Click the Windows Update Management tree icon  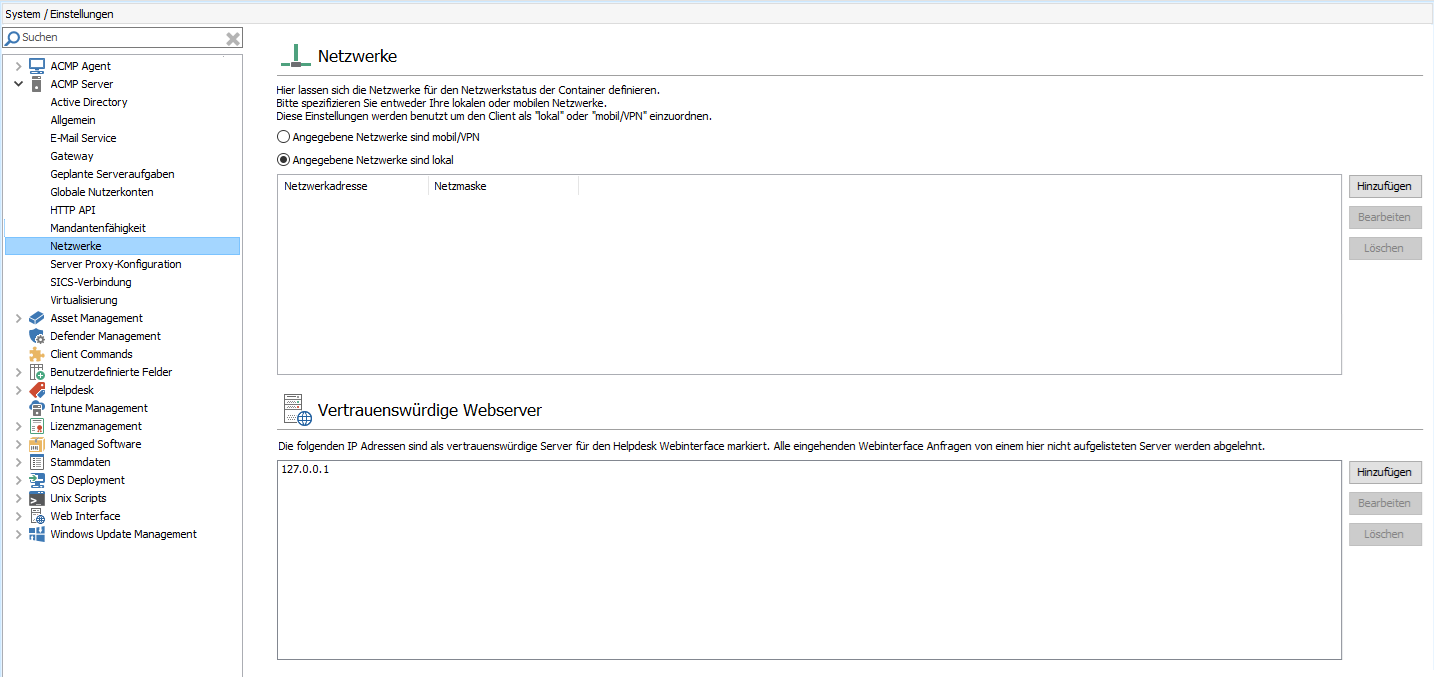tap(36, 534)
